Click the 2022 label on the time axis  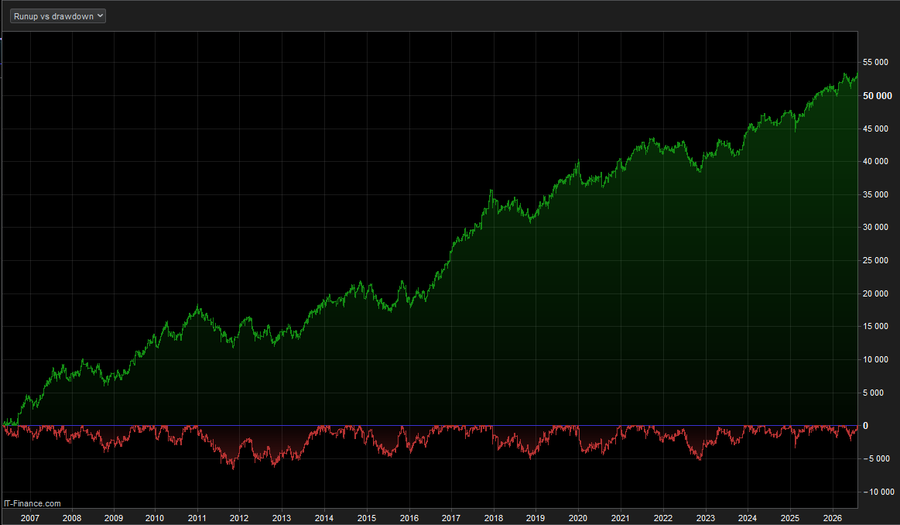663,518
